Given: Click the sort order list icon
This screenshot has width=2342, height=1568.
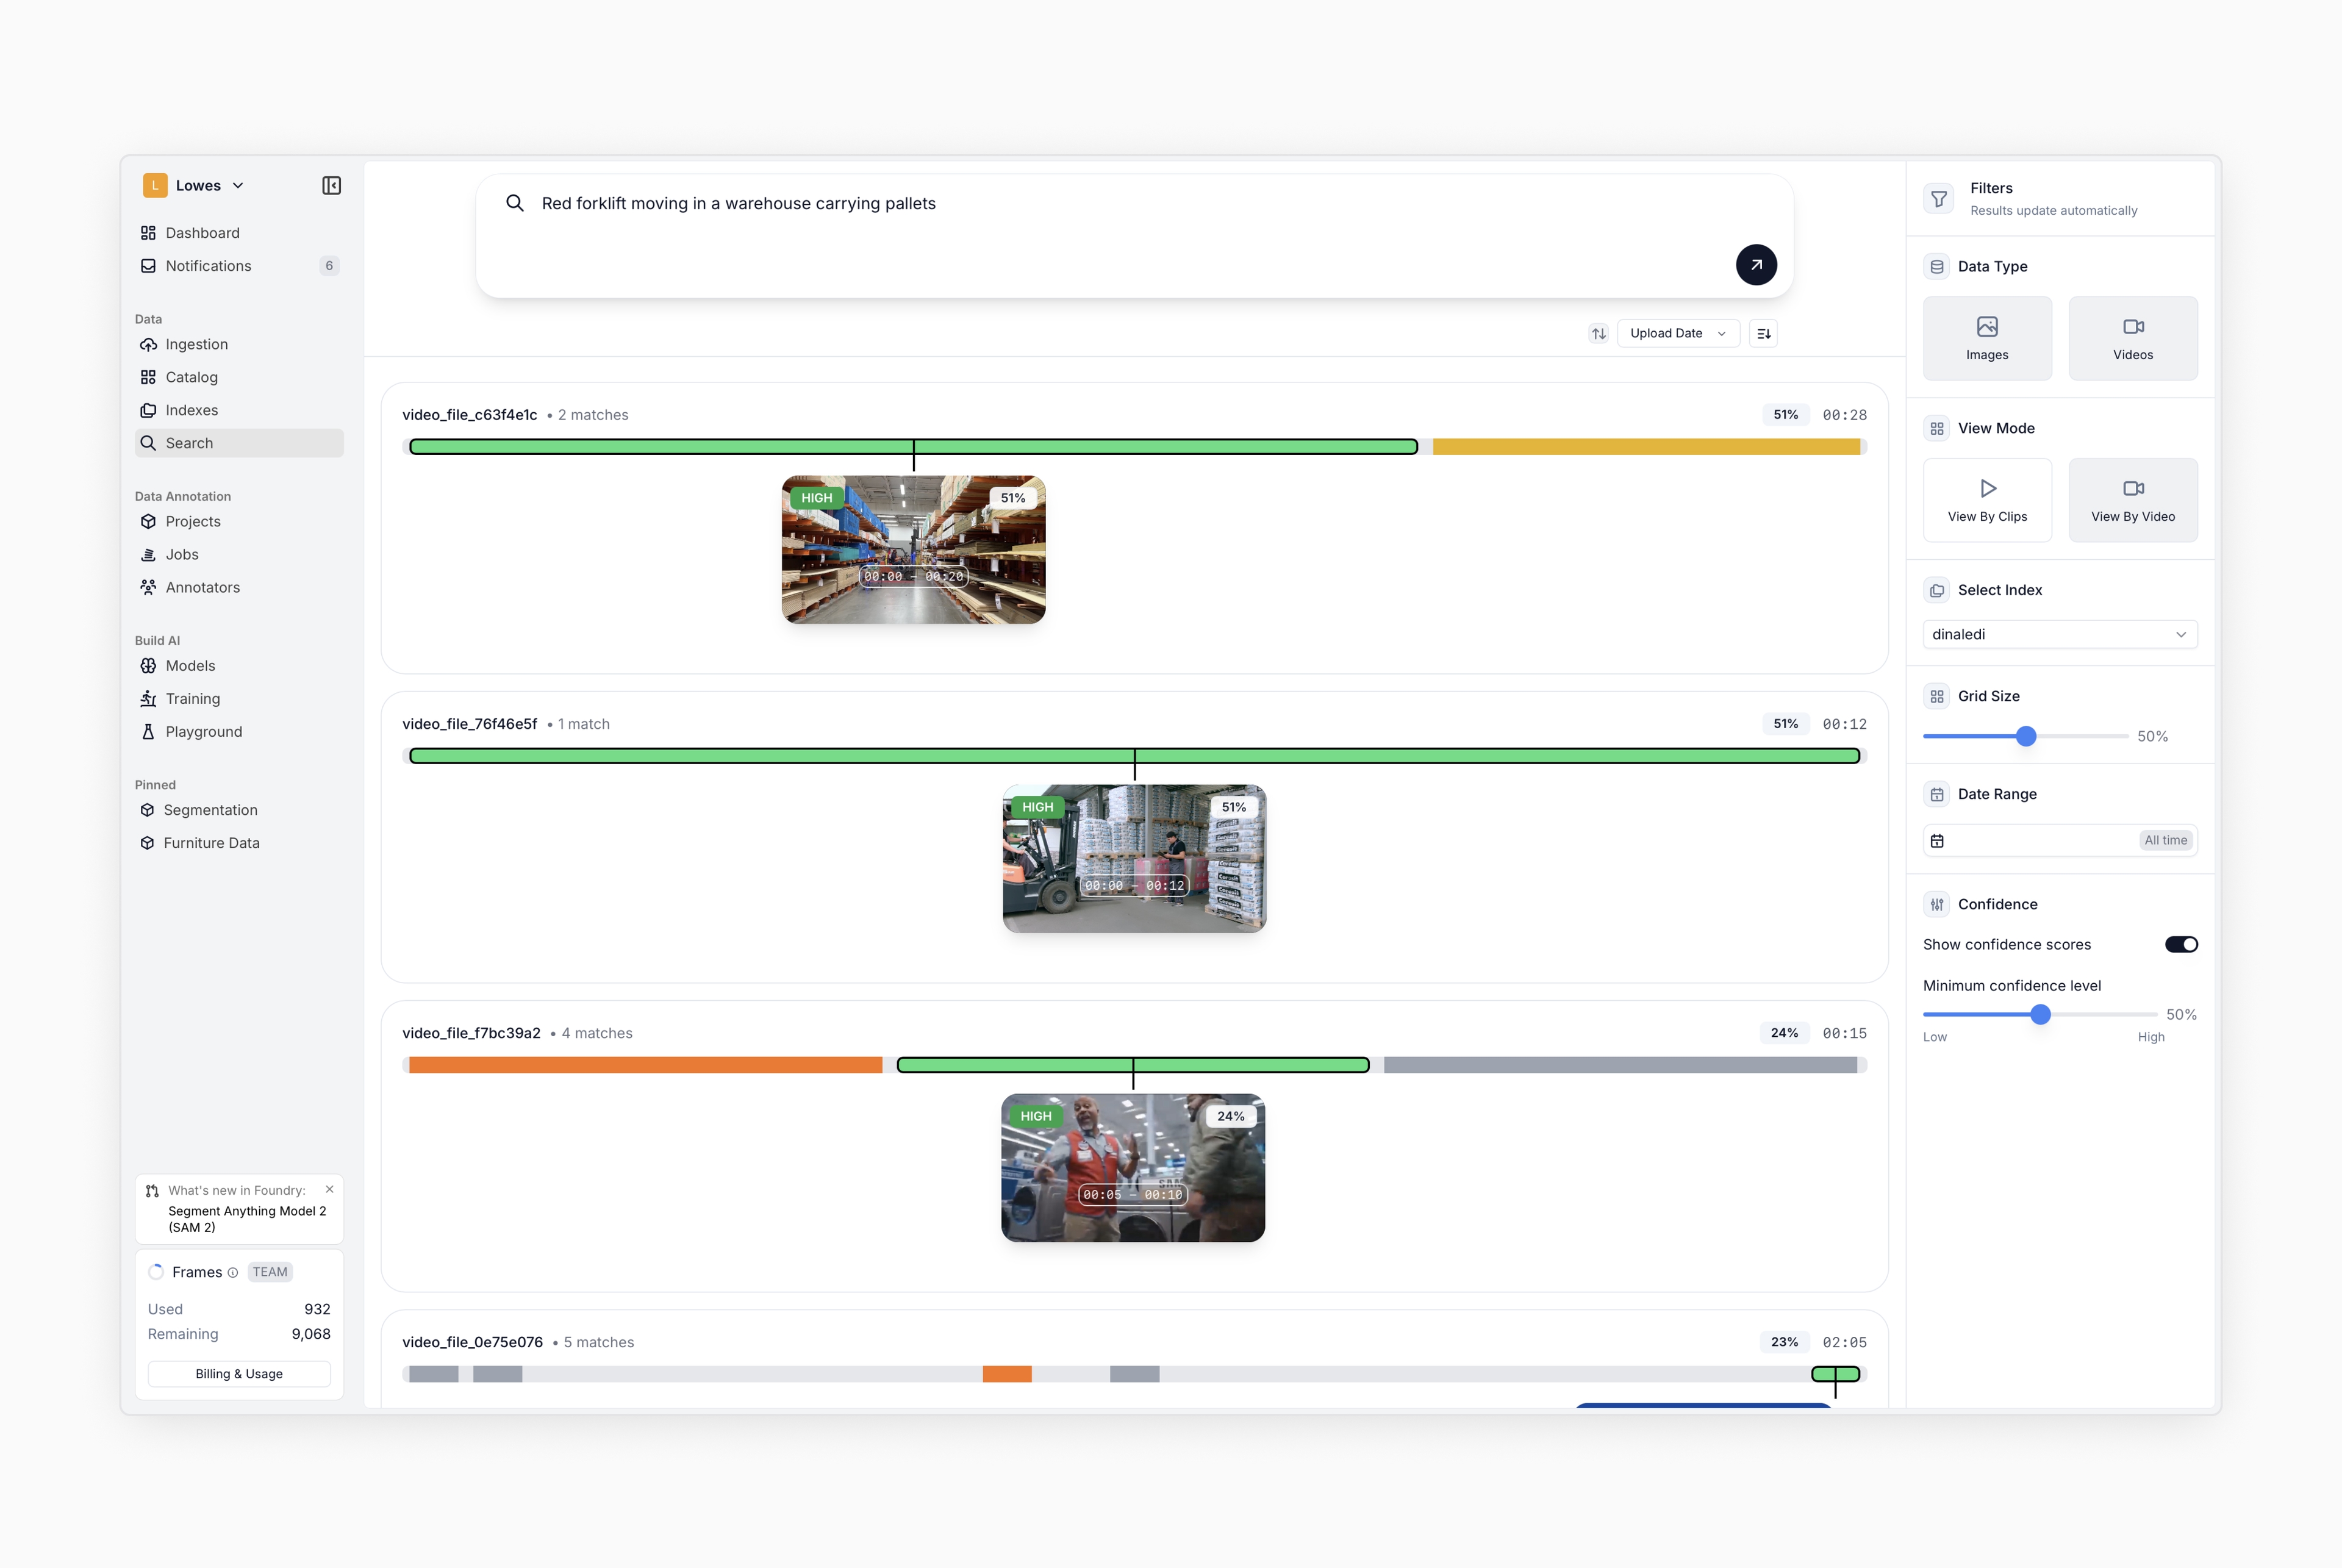Looking at the screenshot, I should click(x=1764, y=334).
